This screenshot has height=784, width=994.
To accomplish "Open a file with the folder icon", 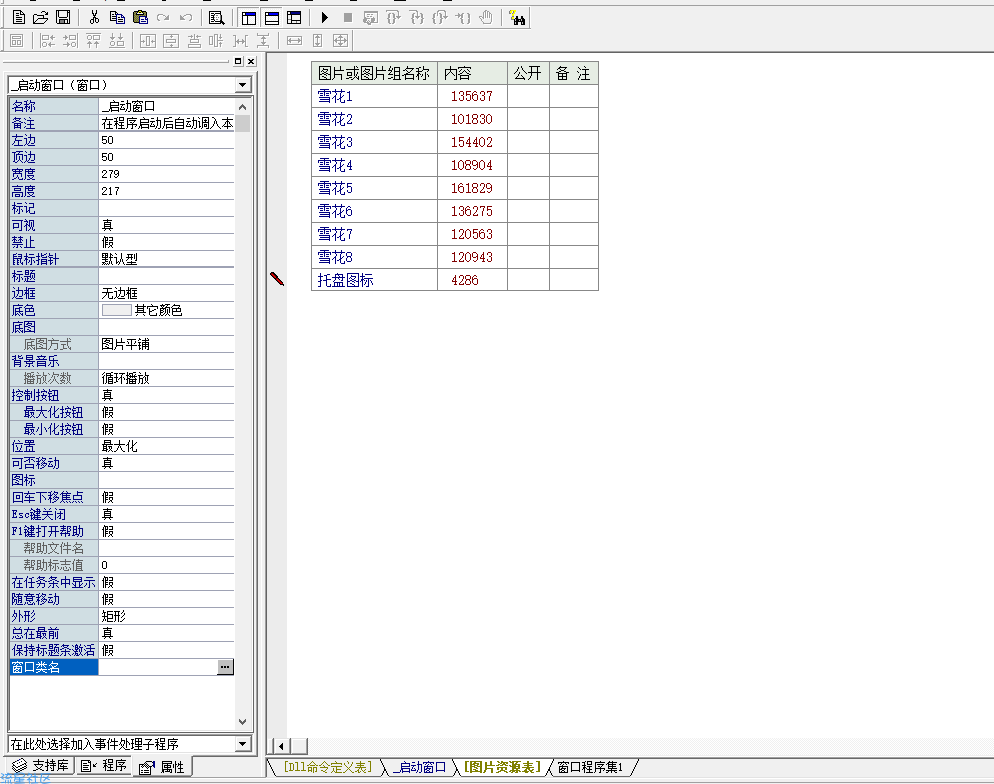I will [41, 17].
